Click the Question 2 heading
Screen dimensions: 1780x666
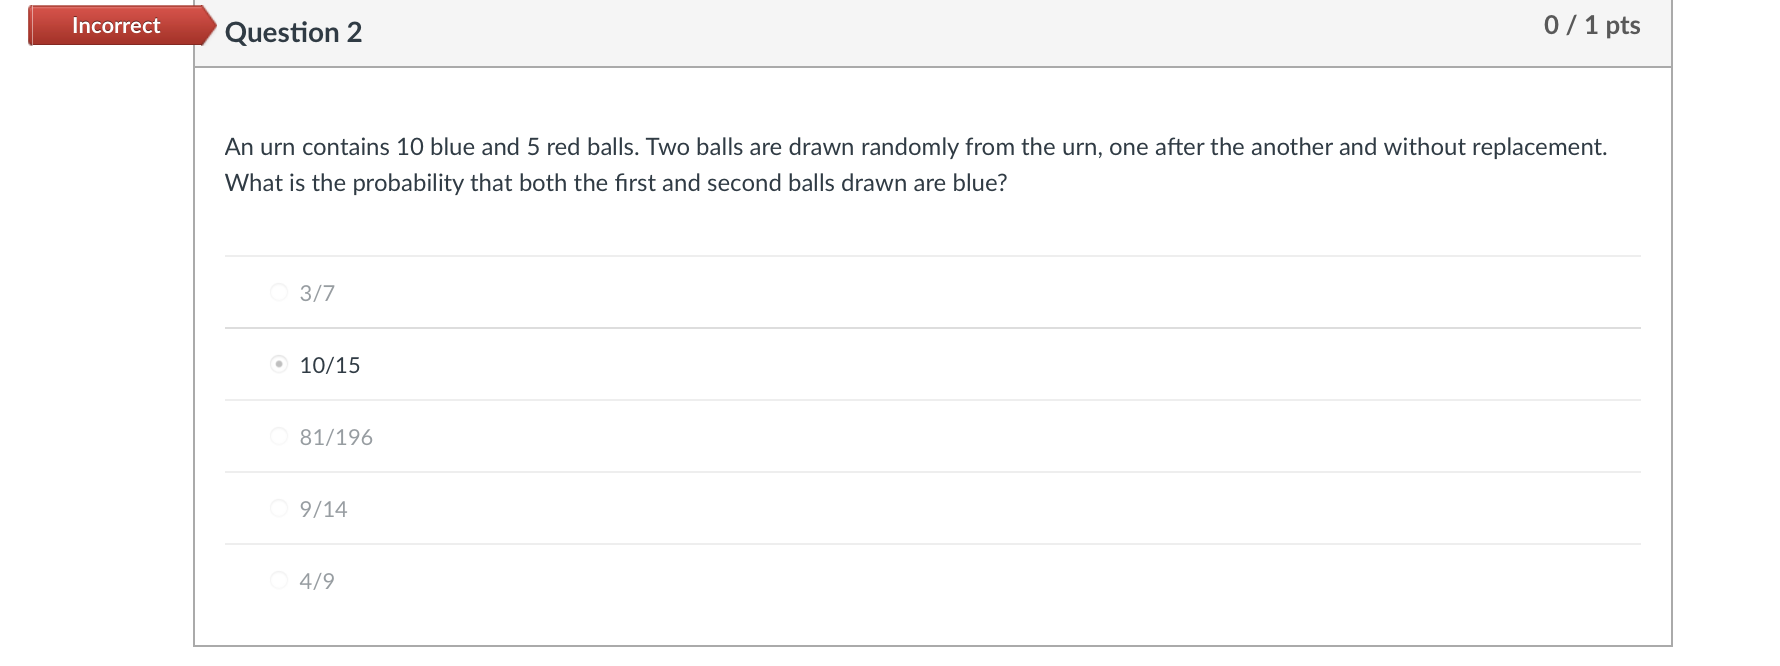point(293,32)
